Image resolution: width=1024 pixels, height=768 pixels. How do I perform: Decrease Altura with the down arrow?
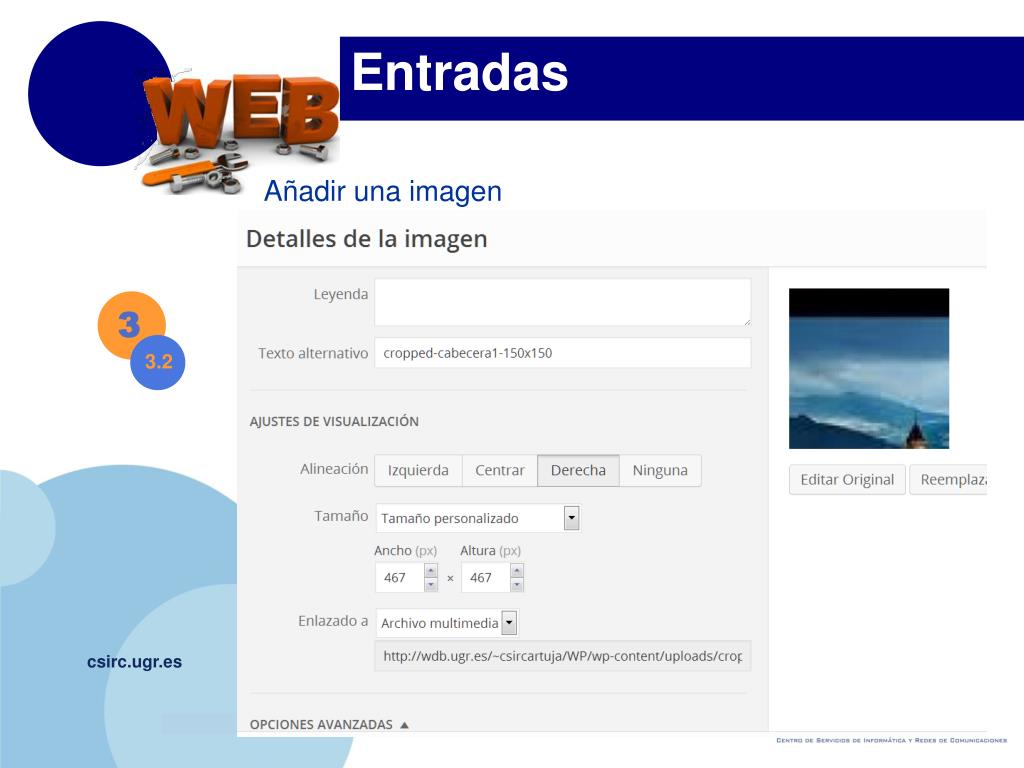(x=517, y=585)
